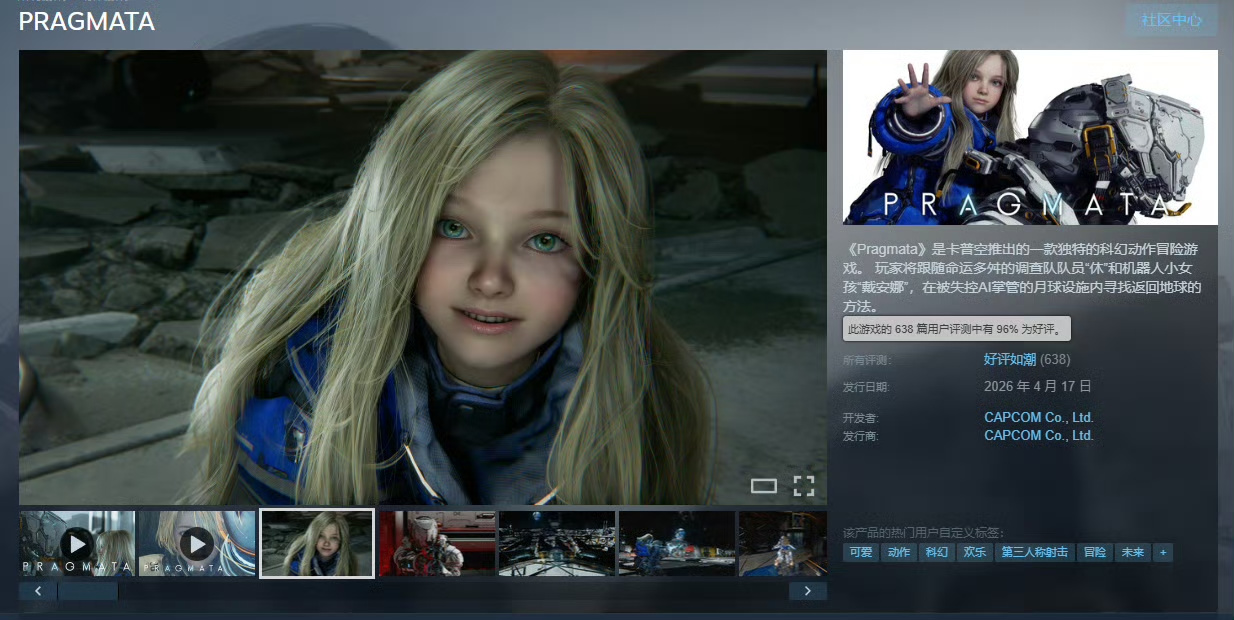Click the PRAGMATA header capsule image

(1030, 137)
